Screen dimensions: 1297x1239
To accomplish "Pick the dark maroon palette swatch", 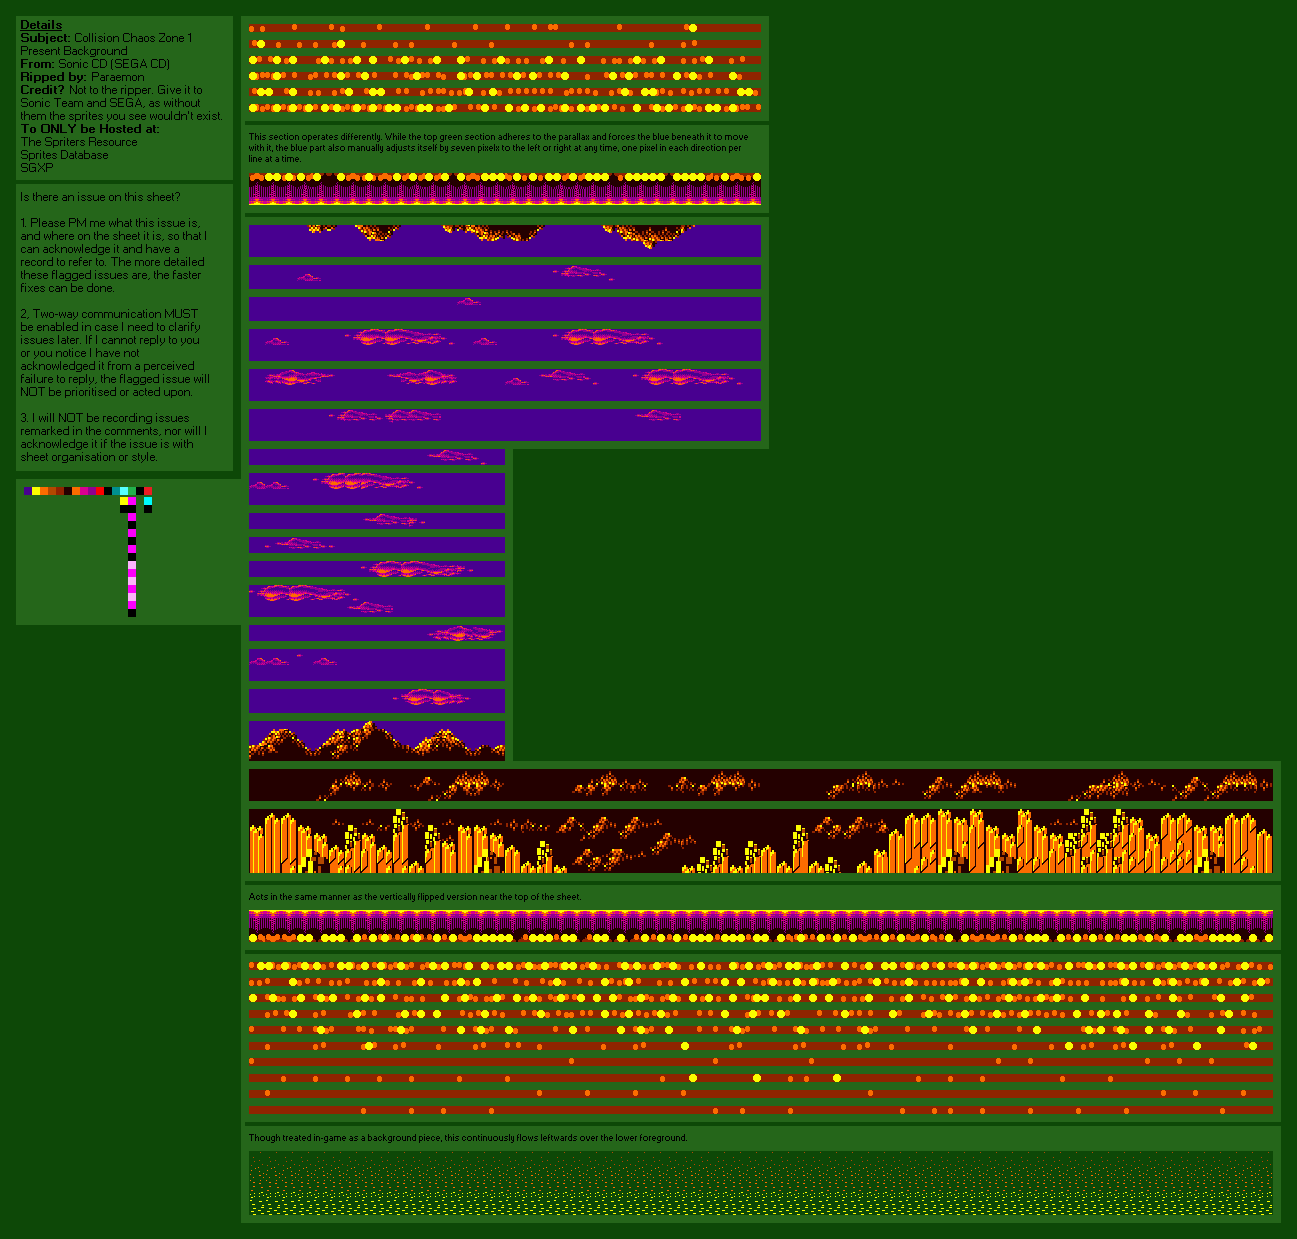I will [x=68, y=491].
